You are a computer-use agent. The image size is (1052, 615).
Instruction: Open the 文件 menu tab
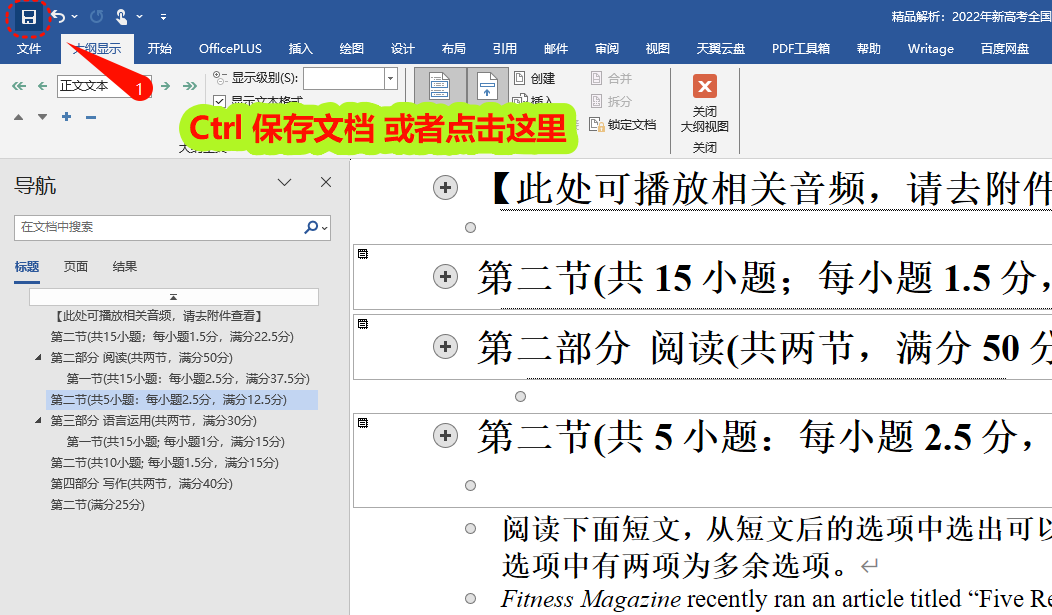coord(29,48)
